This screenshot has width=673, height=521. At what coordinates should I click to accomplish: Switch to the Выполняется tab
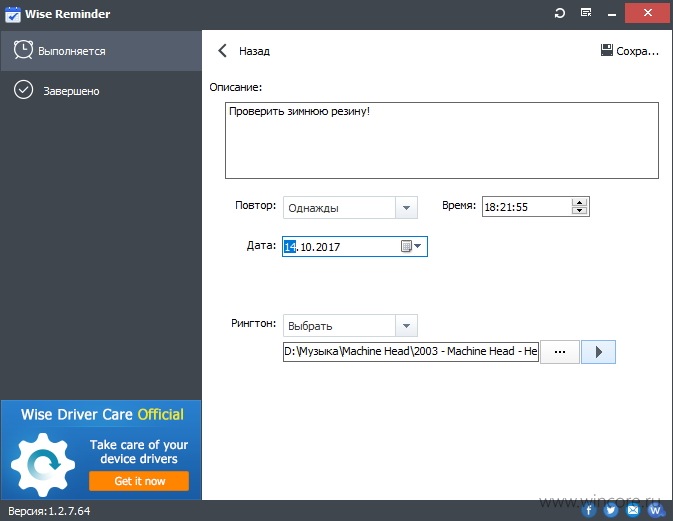tap(101, 51)
